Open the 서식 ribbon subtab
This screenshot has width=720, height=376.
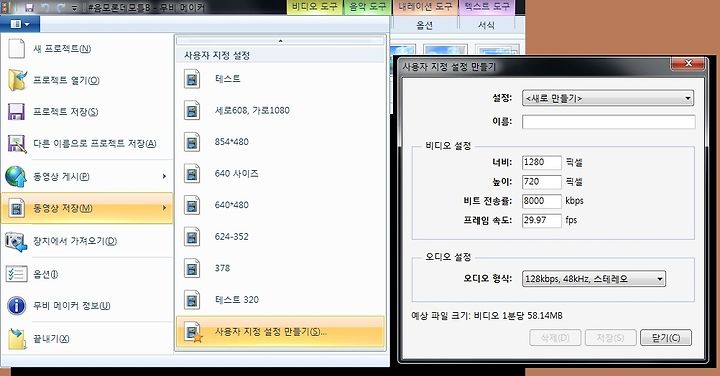486,25
